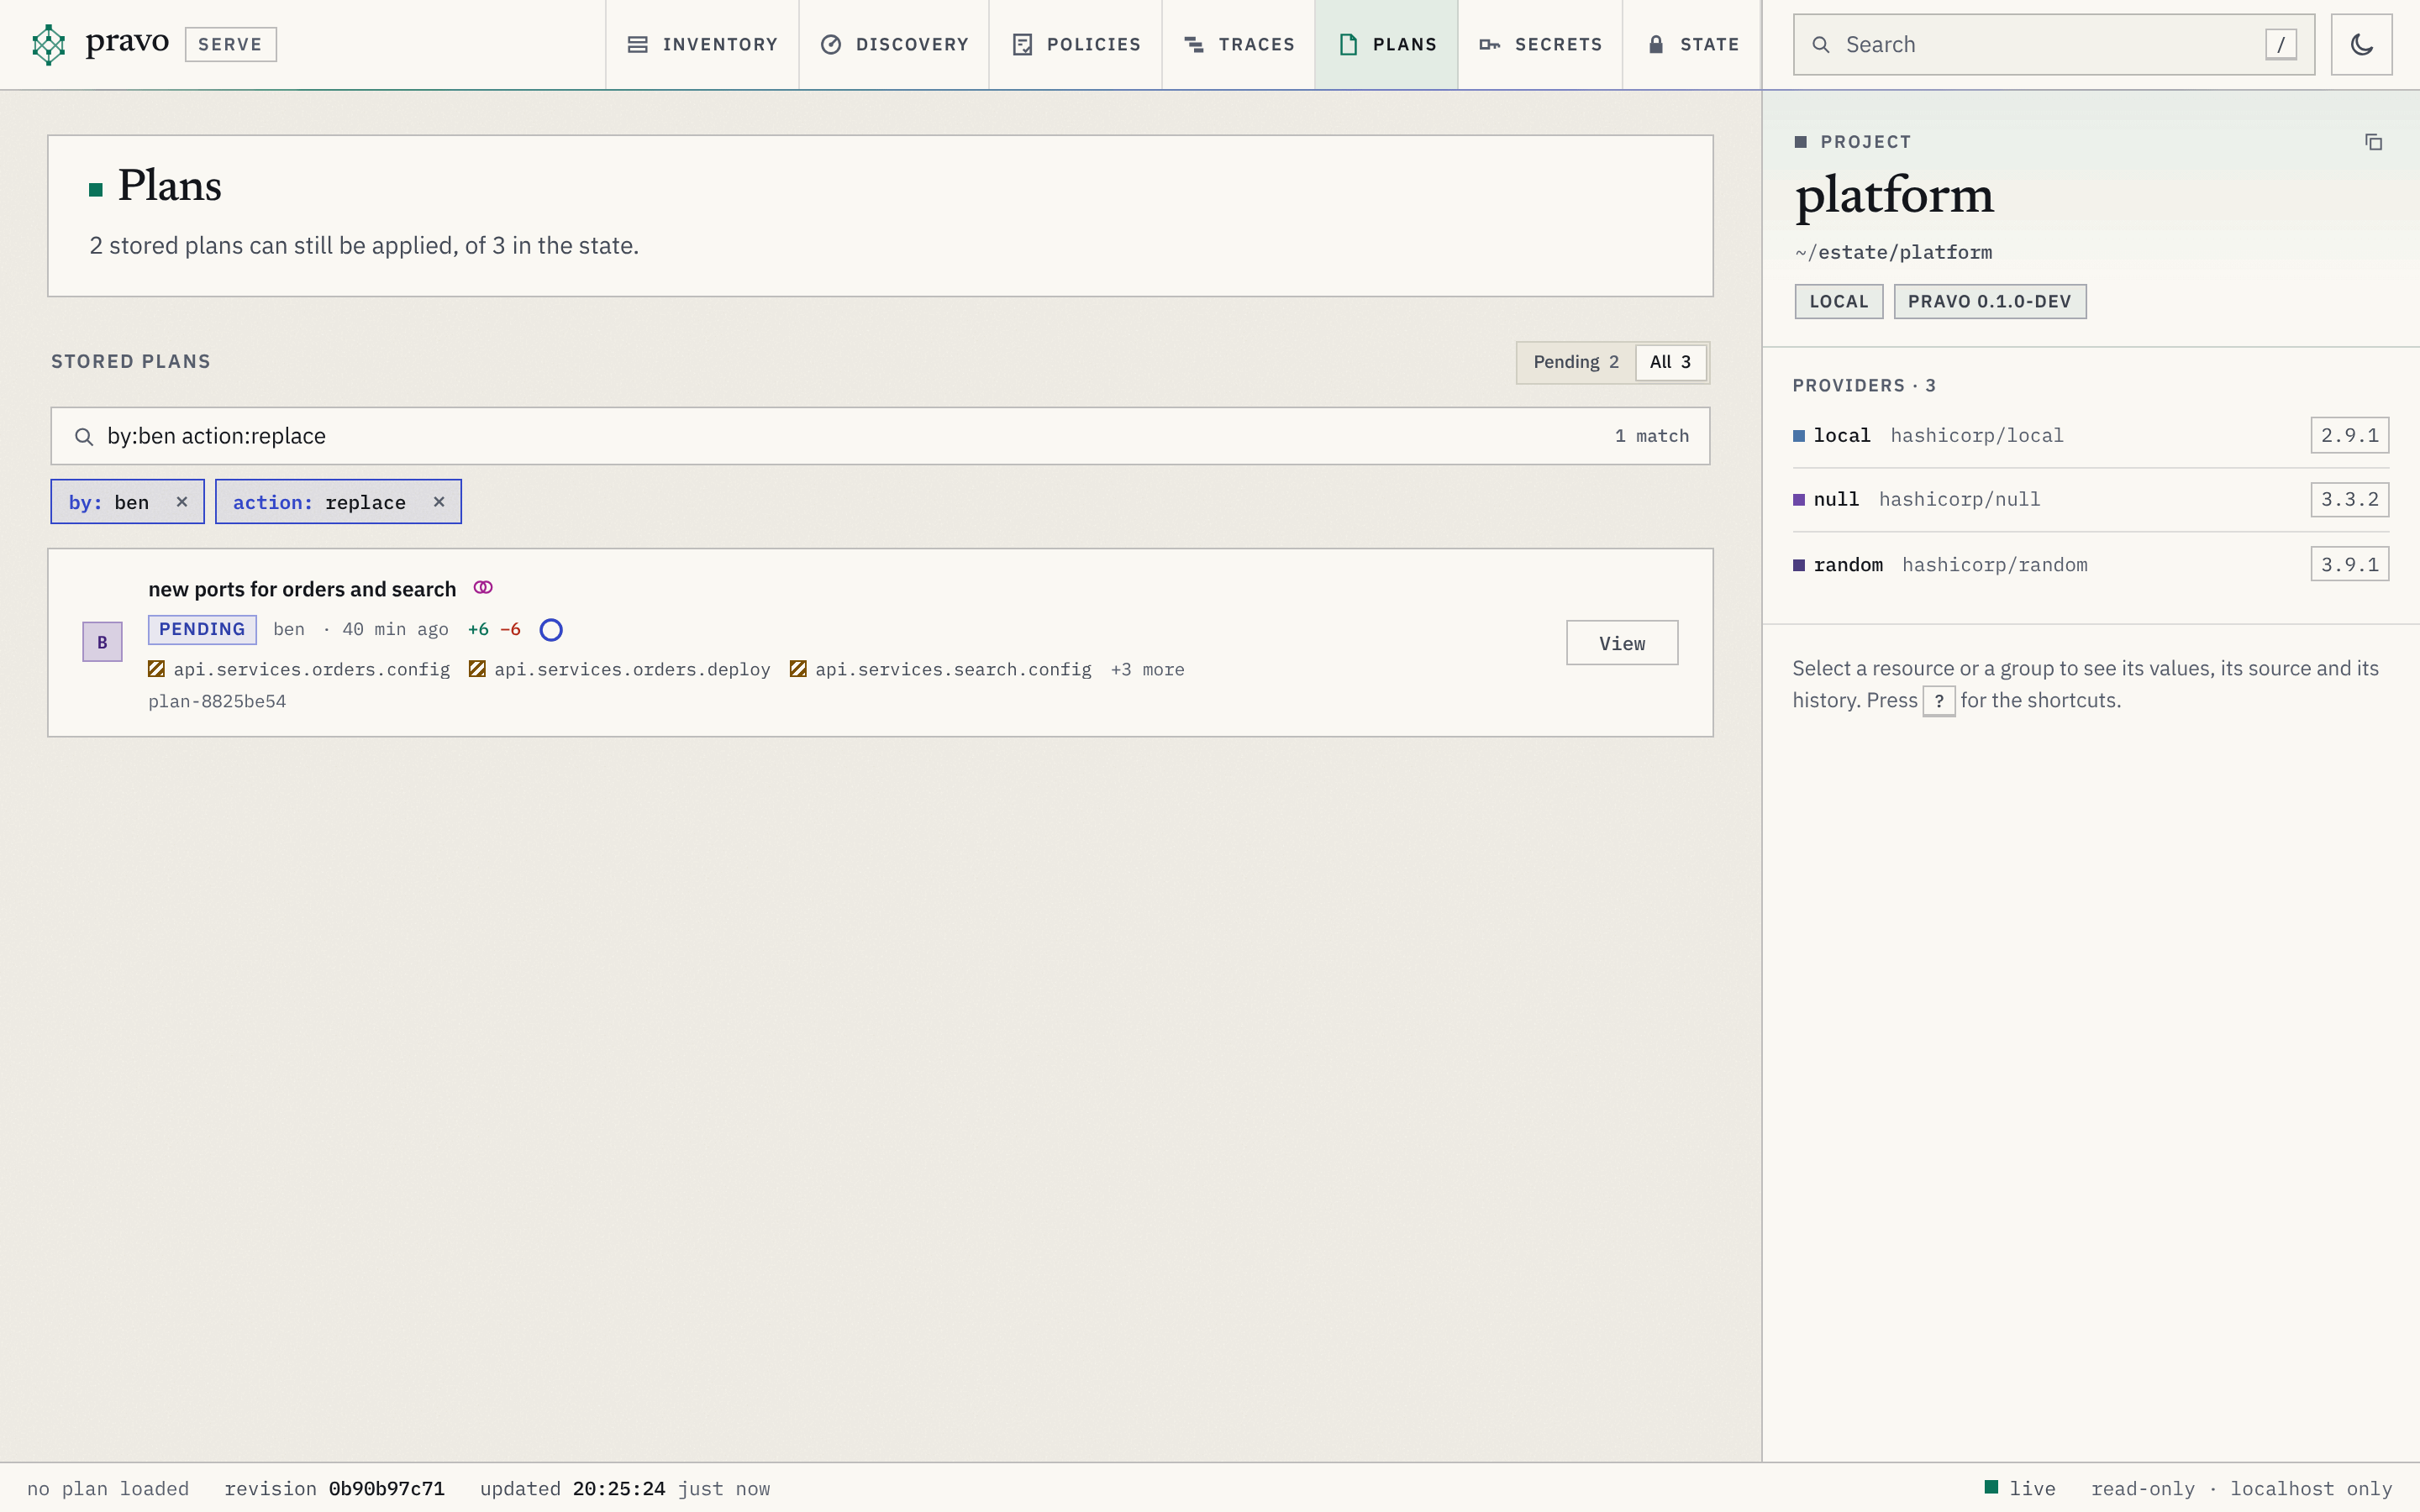Click the linked-plan icon beside the title
The height and width of the screenshot is (1512, 2420).
point(483,588)
